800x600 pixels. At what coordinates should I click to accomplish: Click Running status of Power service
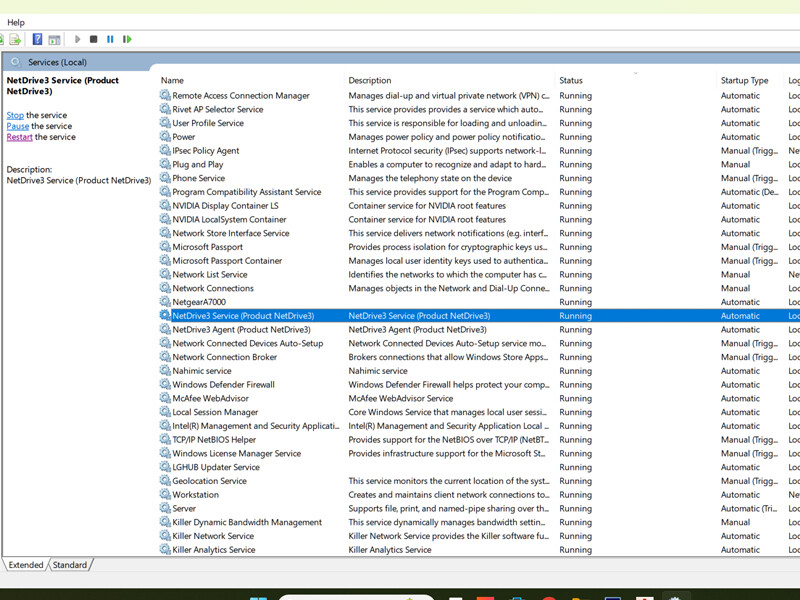point(576,137)
